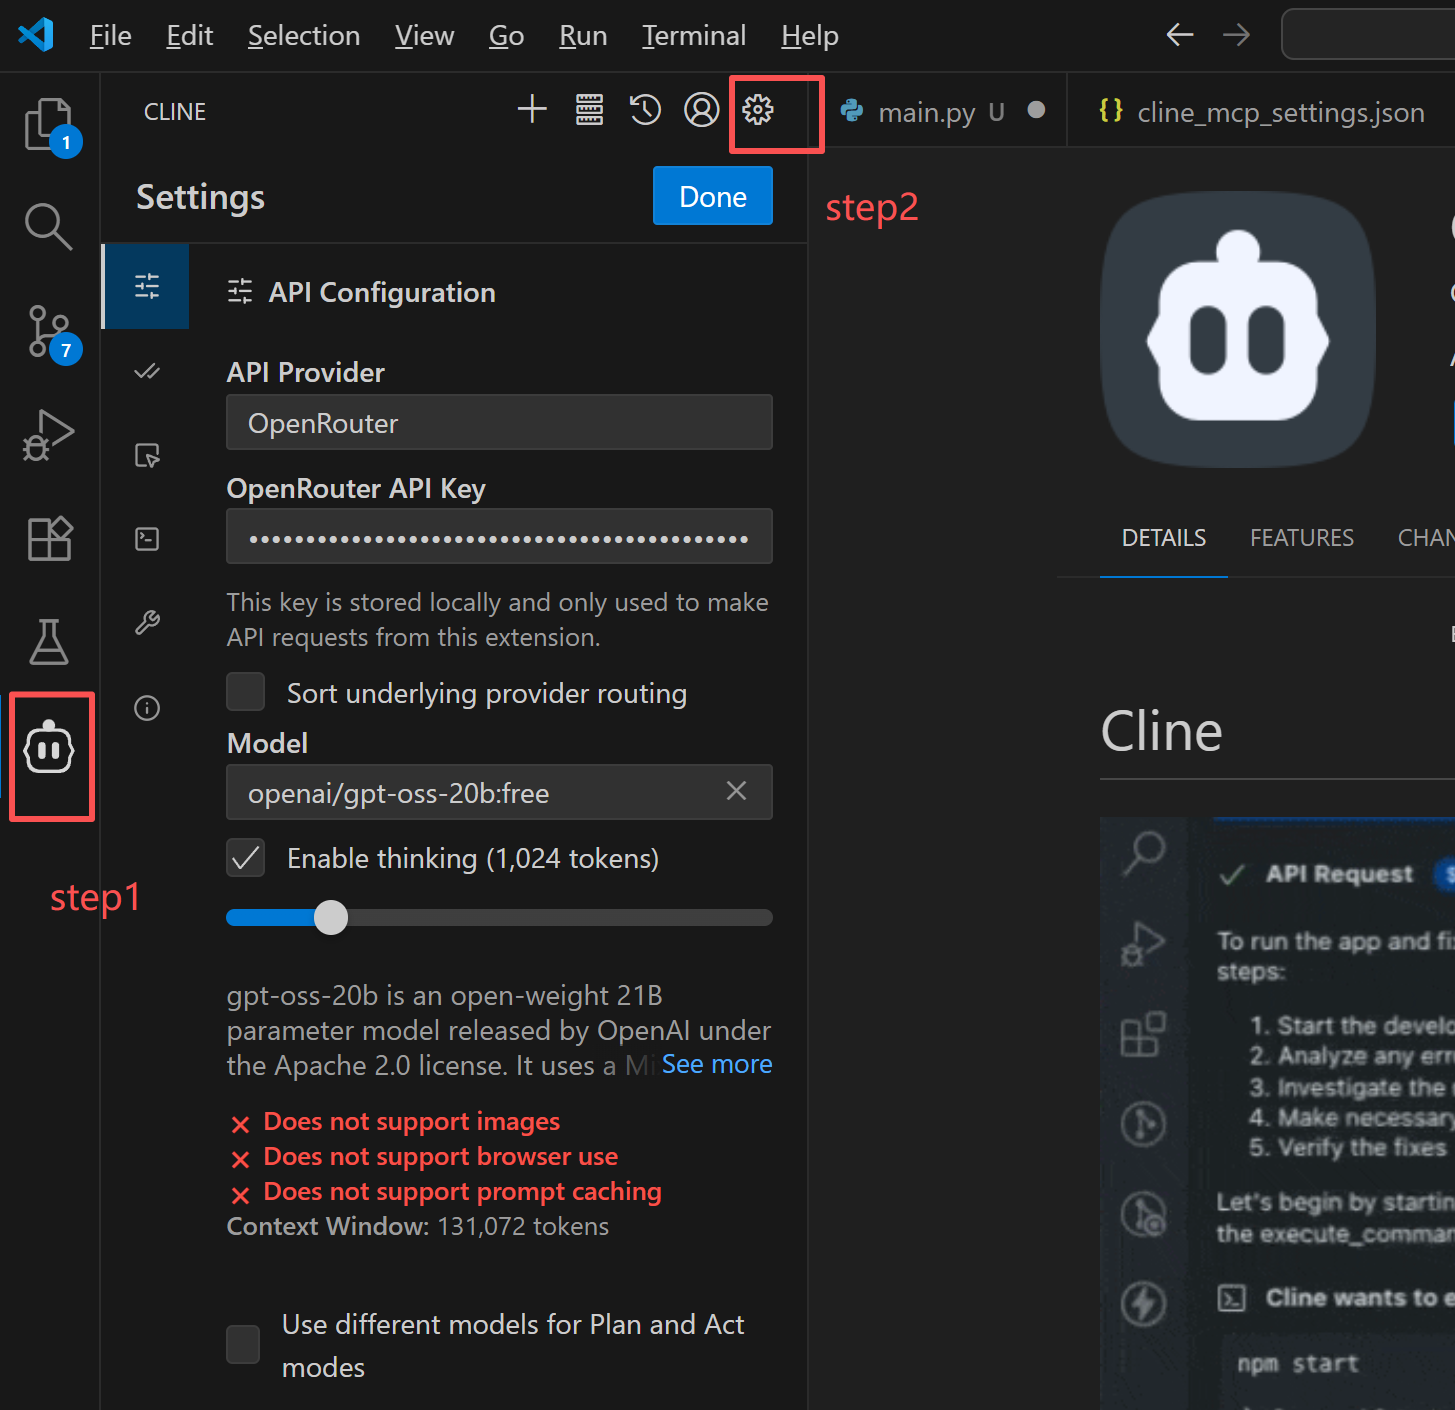The height and width of the screenshot is (1410, 1455).
Task: Open Cline settings gear icon
Action: tap(758, 109)
